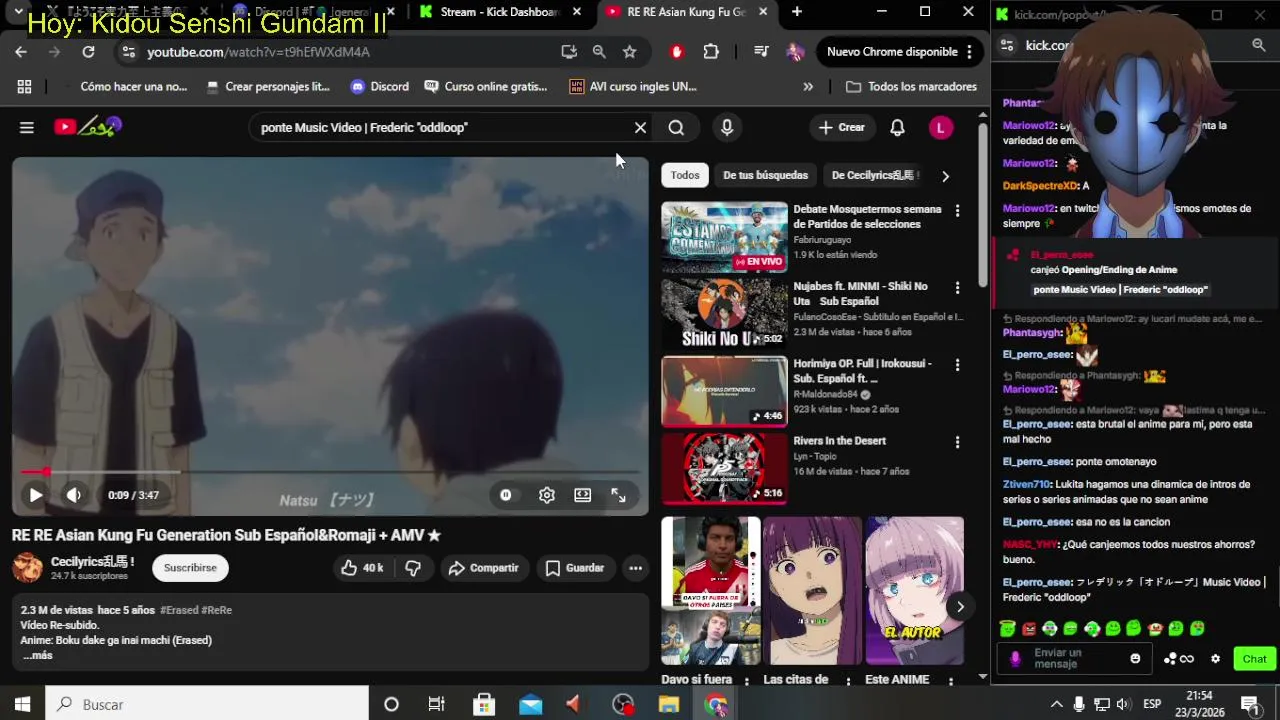Open the Debate Mosquetermos live thumbnail
This screenshot has width=1280, height=720.
724,237
